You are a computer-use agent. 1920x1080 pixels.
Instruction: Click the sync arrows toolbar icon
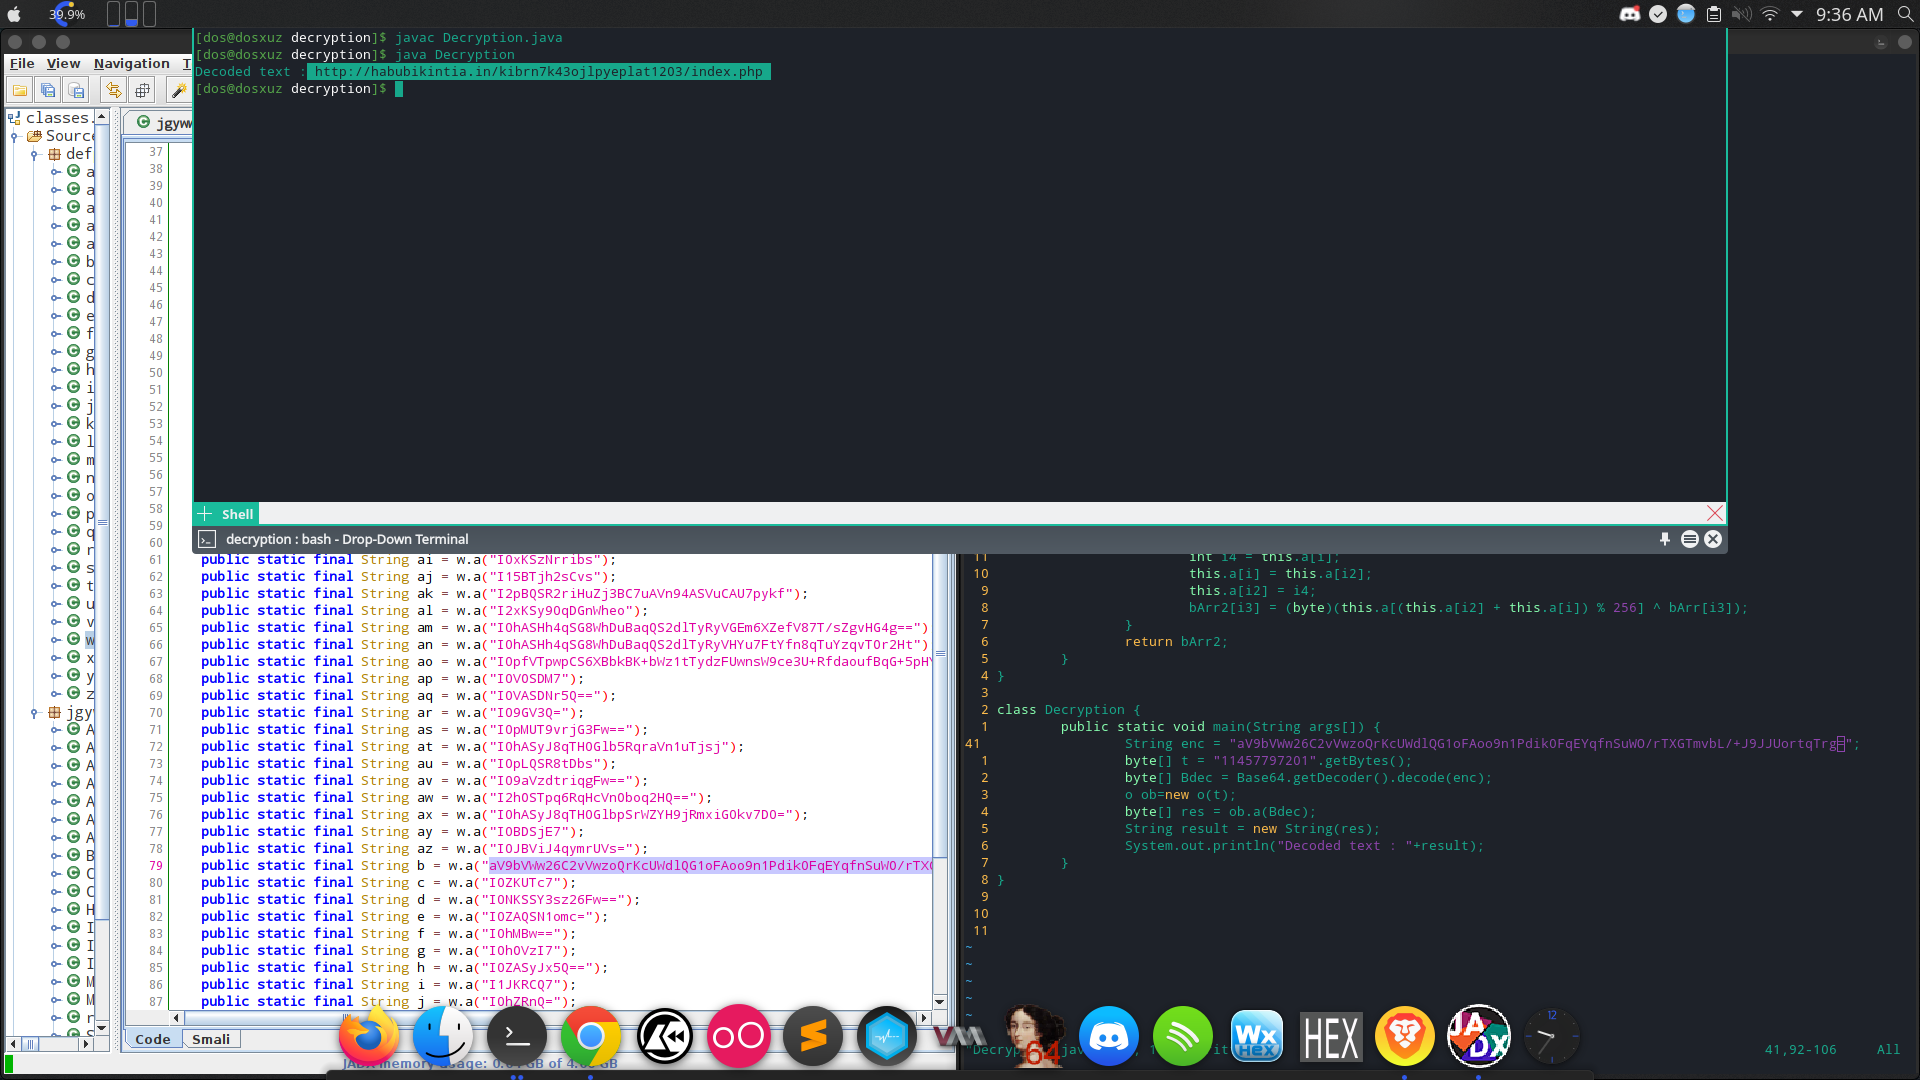113,91
